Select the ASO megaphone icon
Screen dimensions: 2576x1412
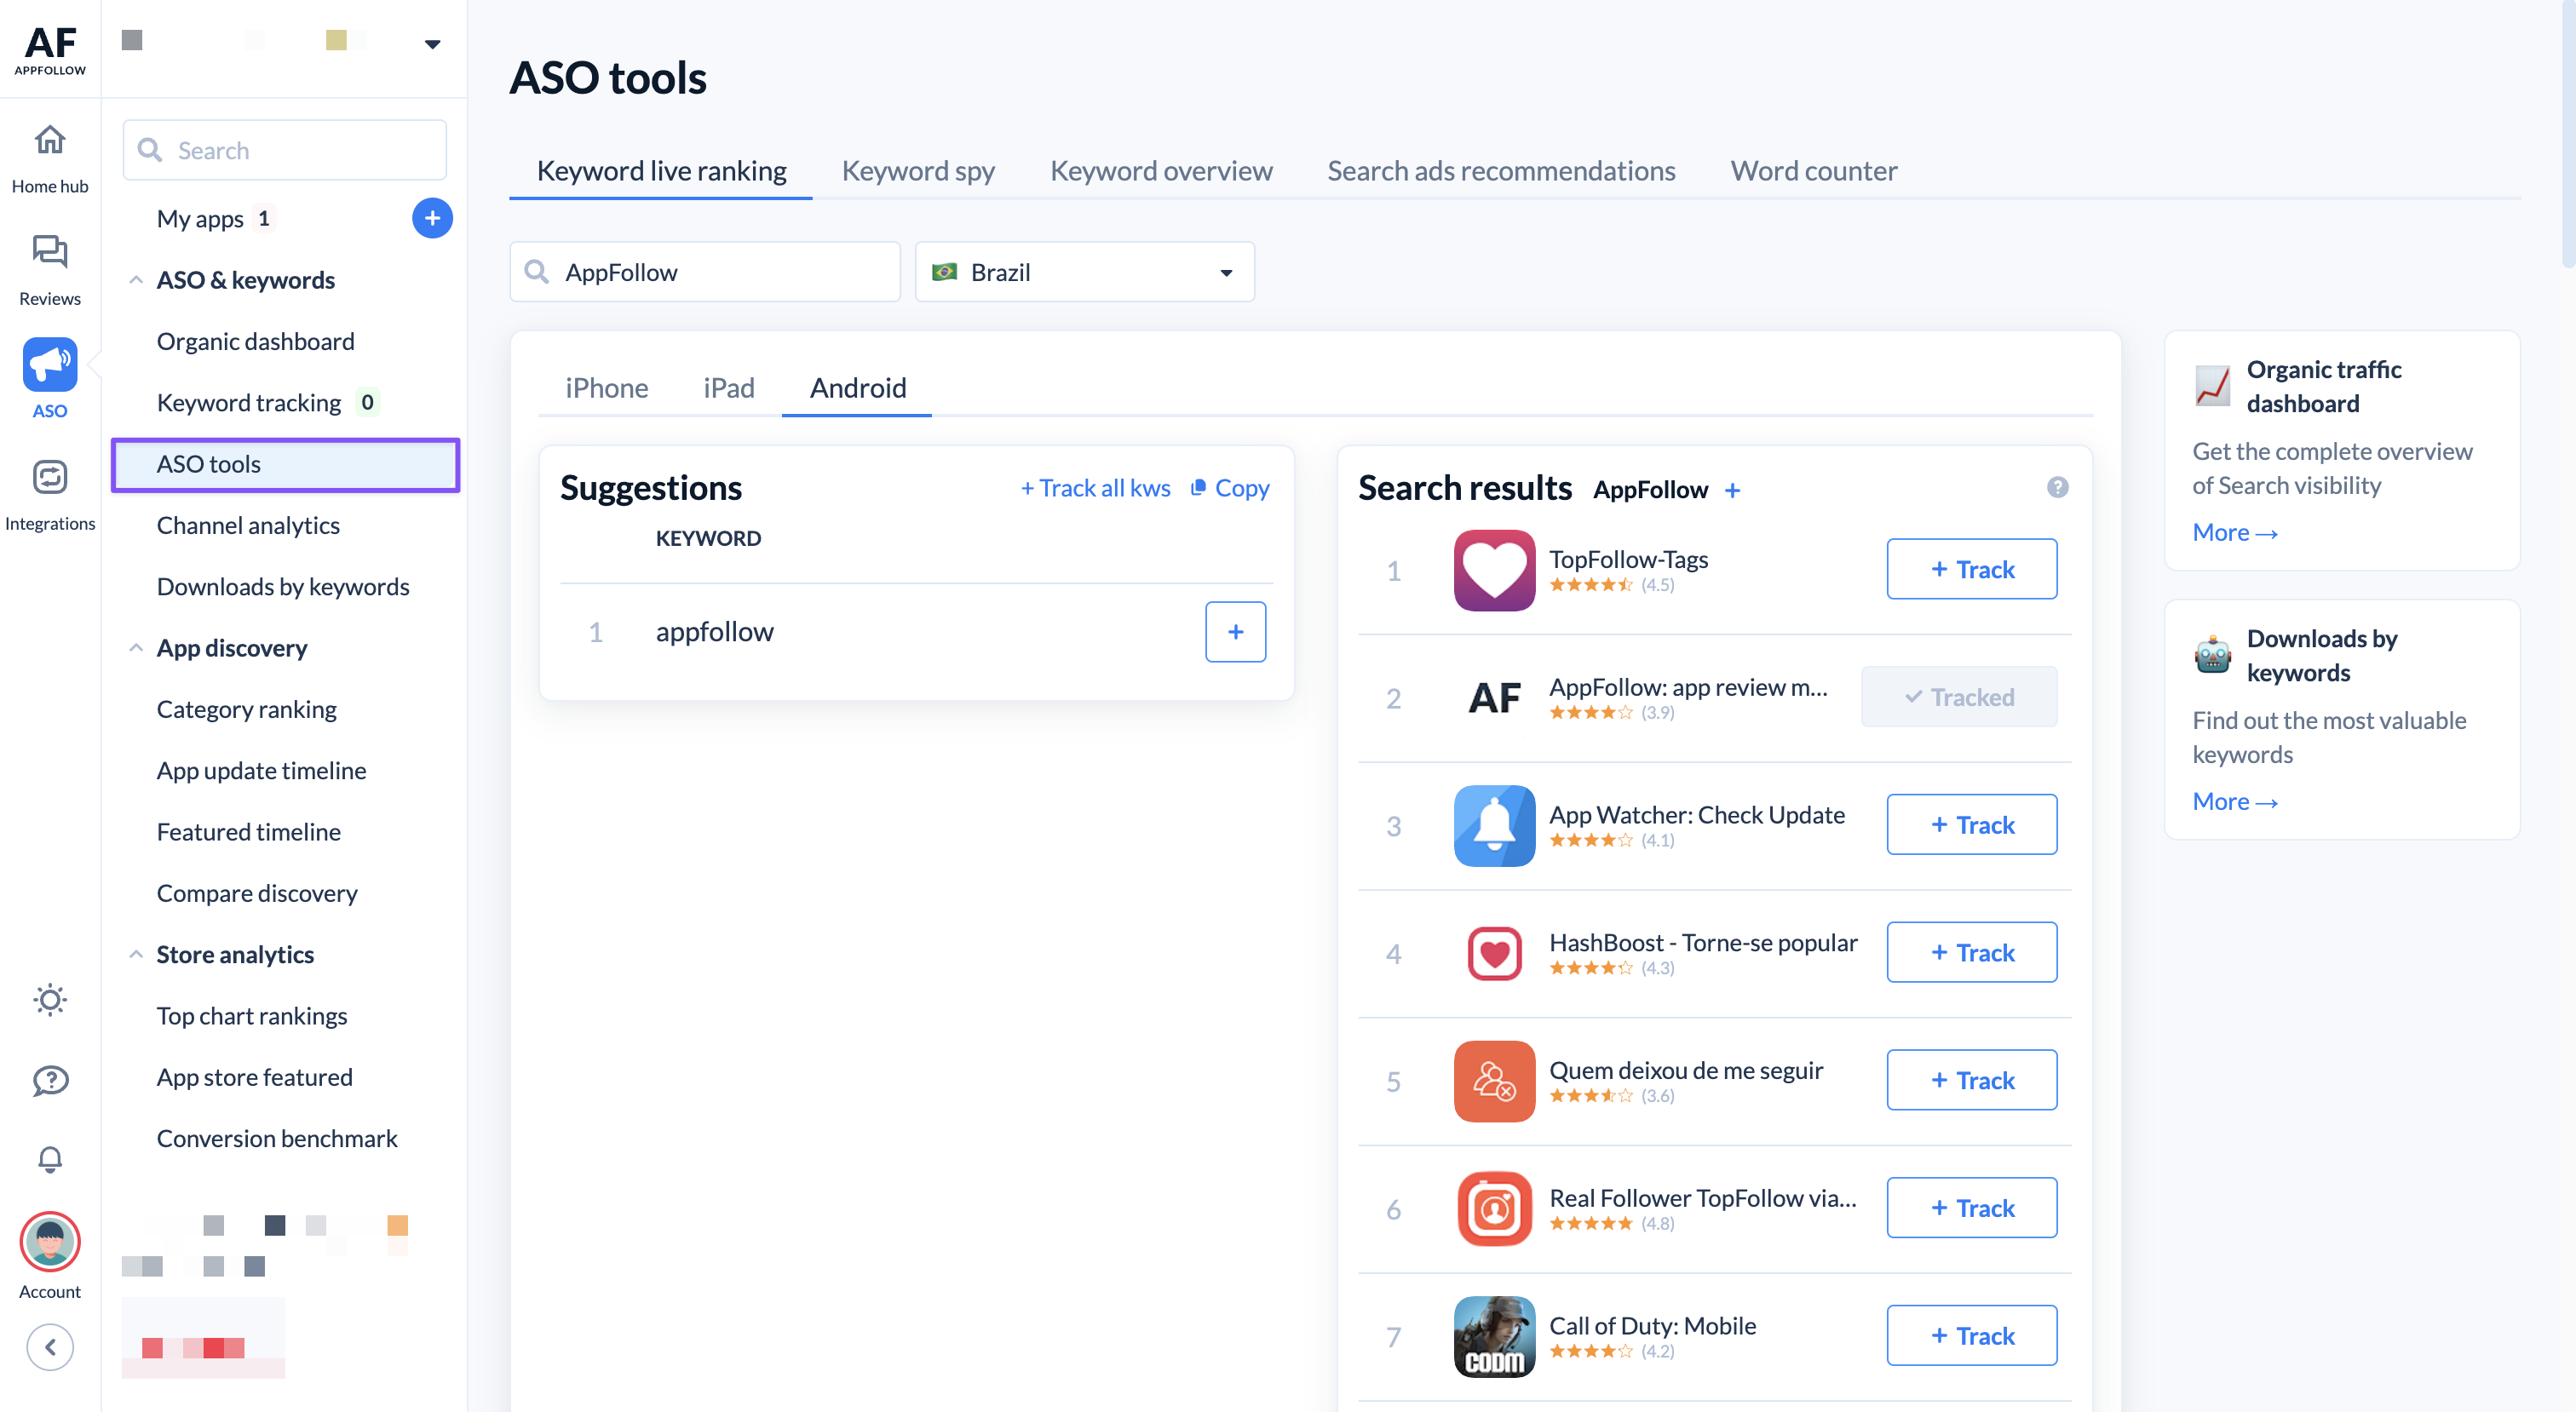[x=49, y=365]
